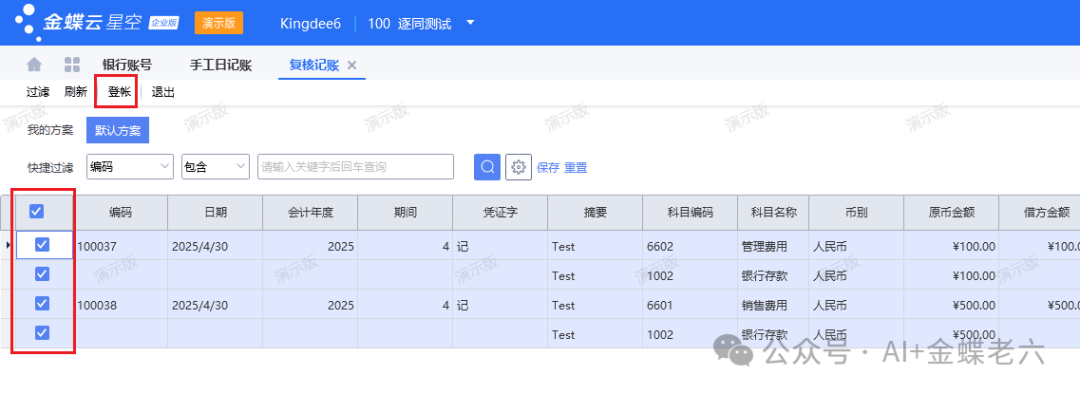1080x394 pixels.
Task: Open filter settings gear icon
Action: pyautogui.click(x=519, y=167)
